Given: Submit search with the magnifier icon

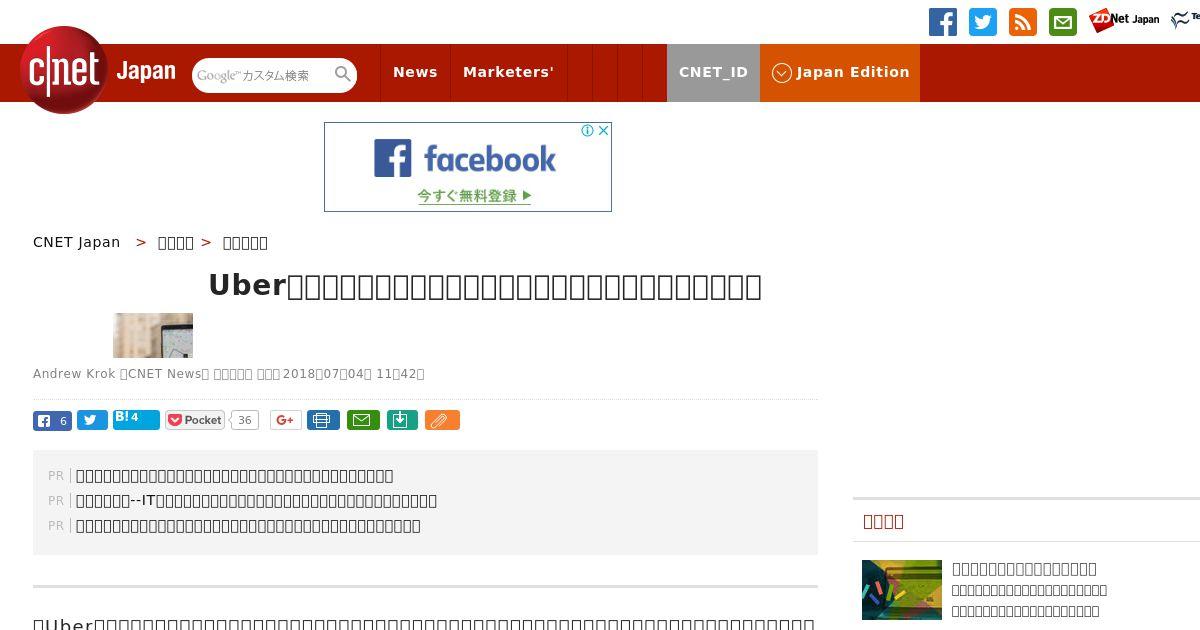Looking at the screenshot, I should 343,74.
